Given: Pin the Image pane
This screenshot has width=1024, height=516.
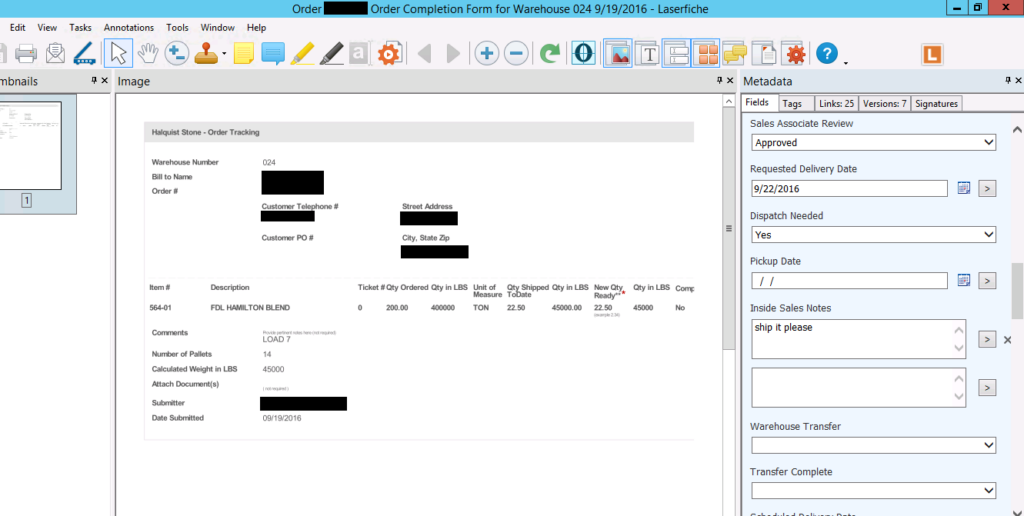Looking at the screenshot, I should [720, 81].
